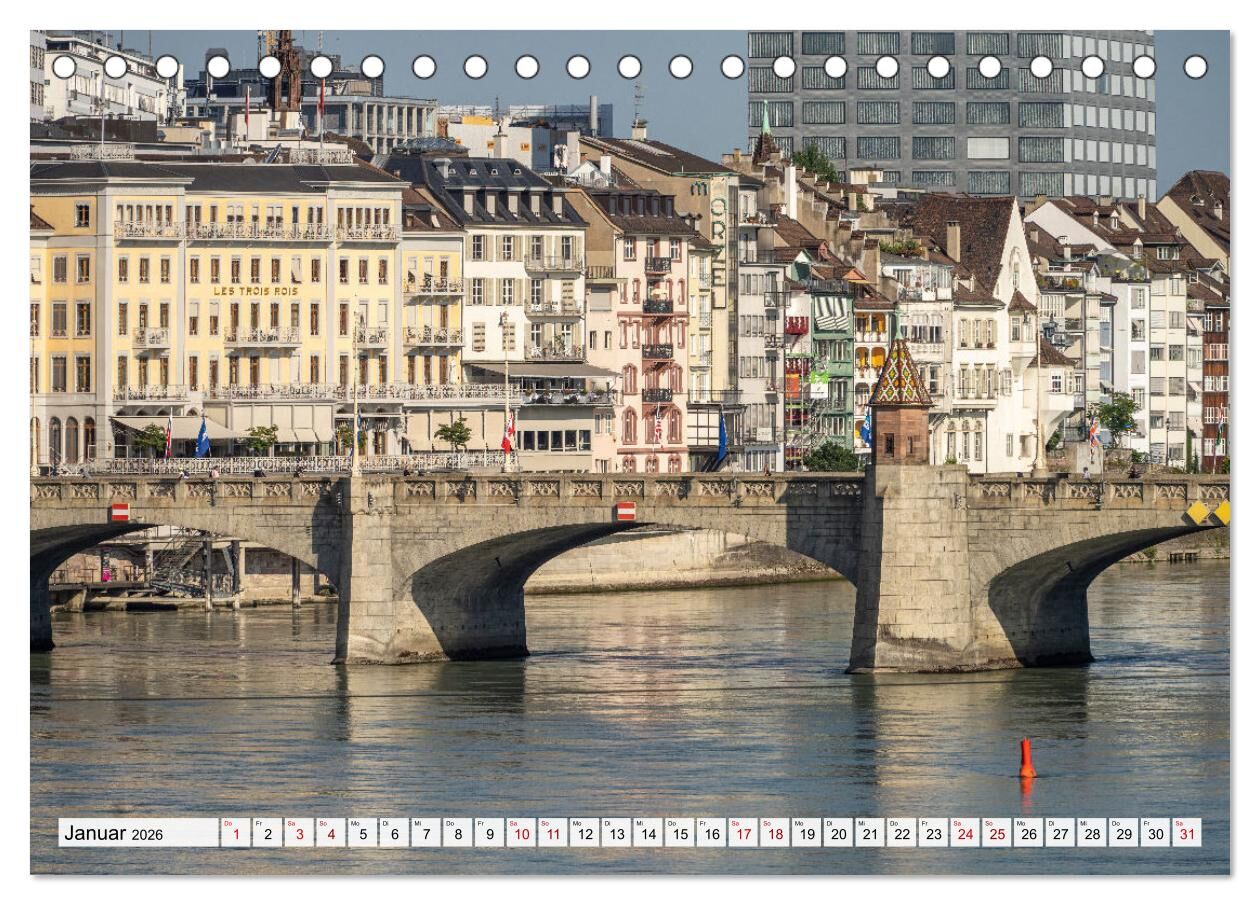Select the Januar 2026 month label
The height and width of the screenshot is (905, 1260).
click(114, 833)
